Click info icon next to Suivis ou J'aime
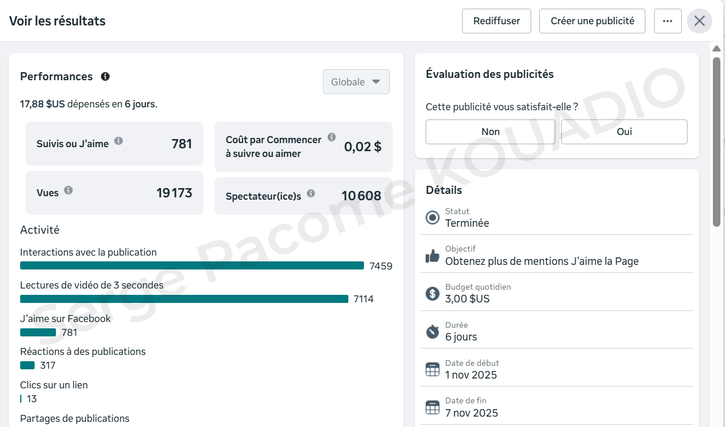The image size is (725, 427). (x=118, y=141)
